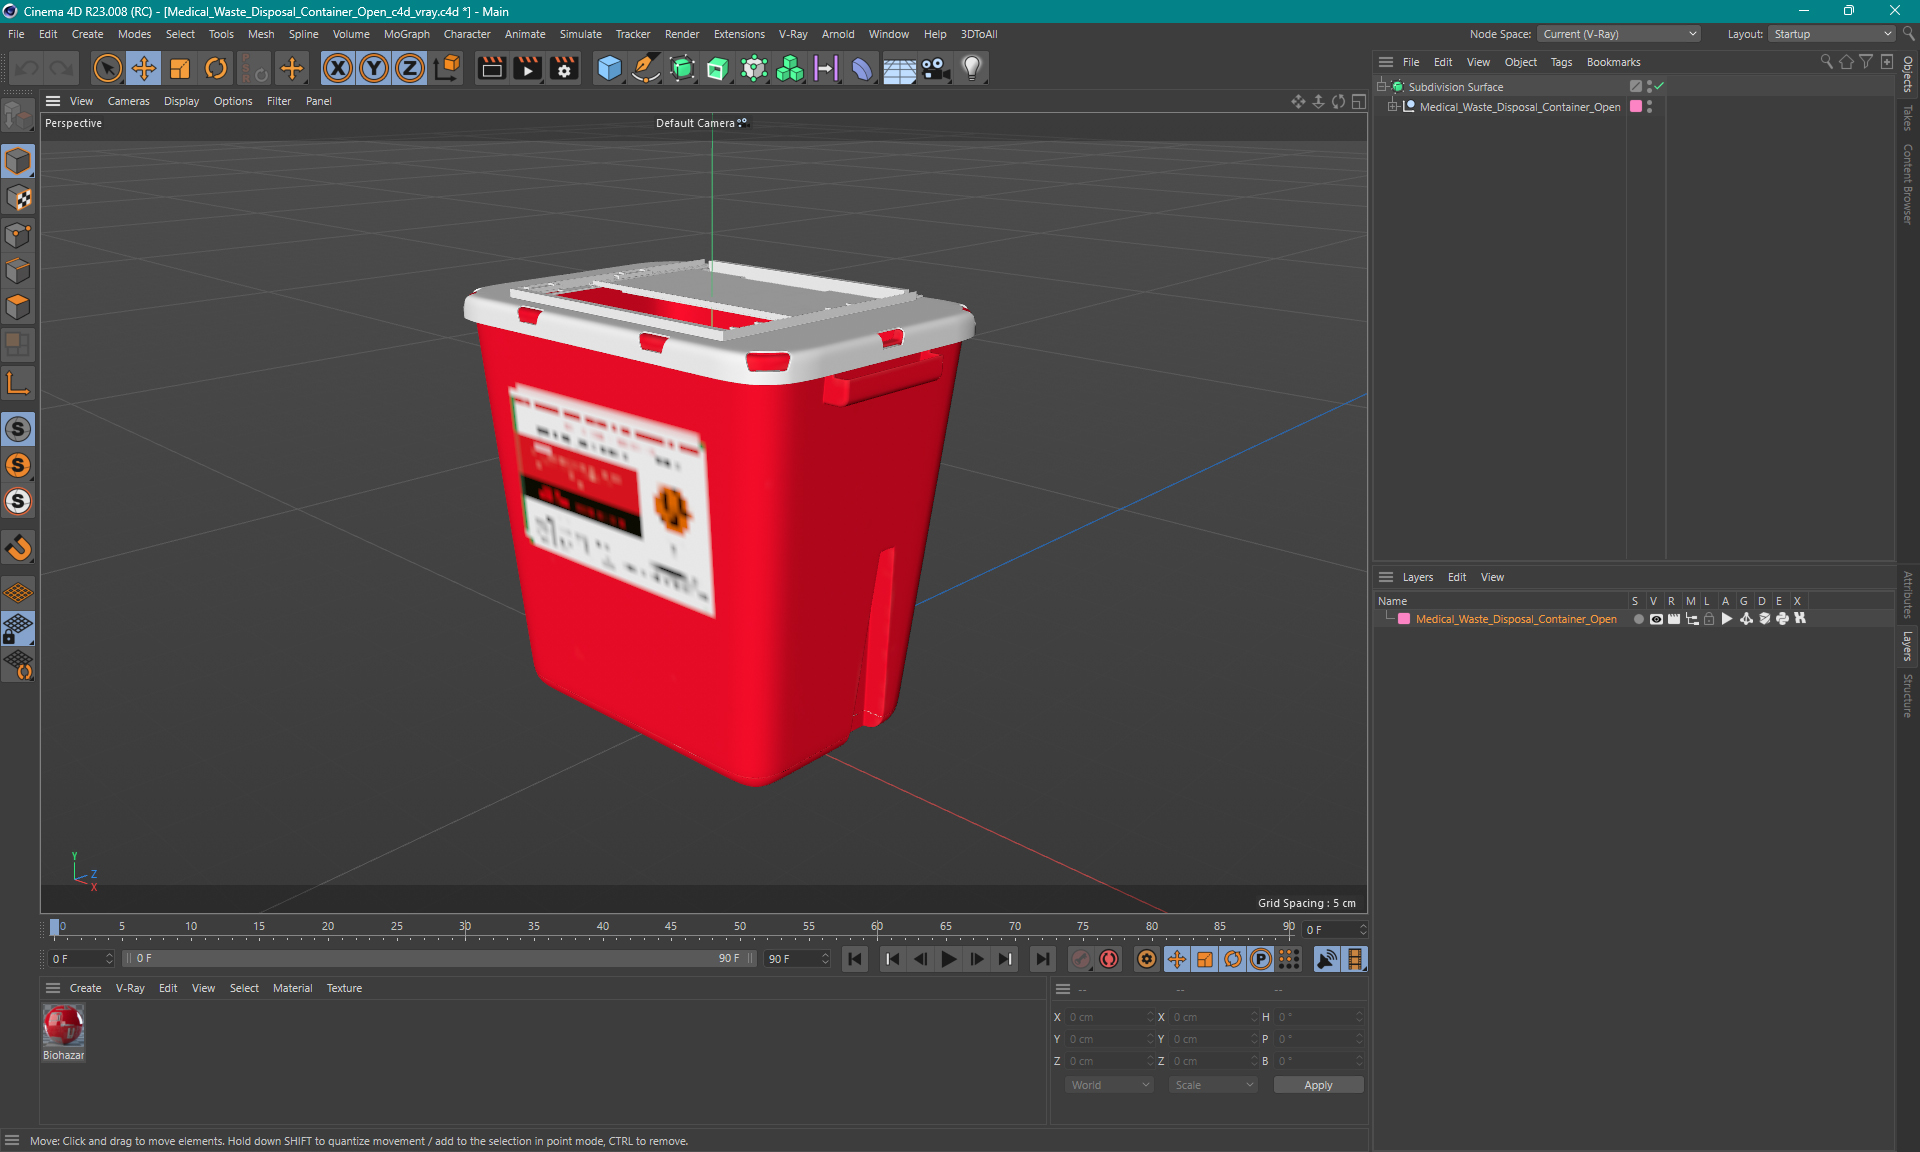Open the viewport hamburger menu
The image size is (1920, 1152).
[x=53, y=101]
